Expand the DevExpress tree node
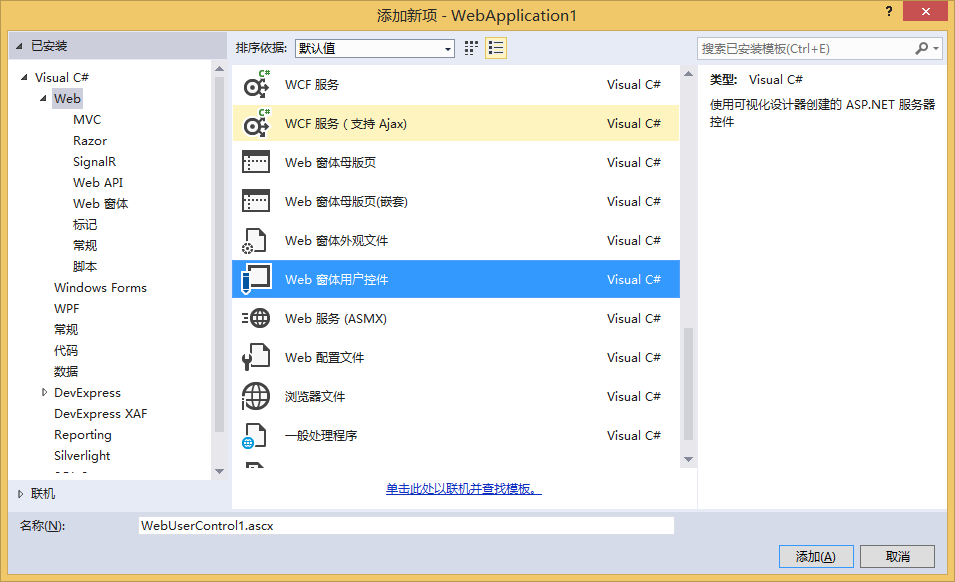Image resolution: width=955 pixels, height=582 pixels. (44, 393)
